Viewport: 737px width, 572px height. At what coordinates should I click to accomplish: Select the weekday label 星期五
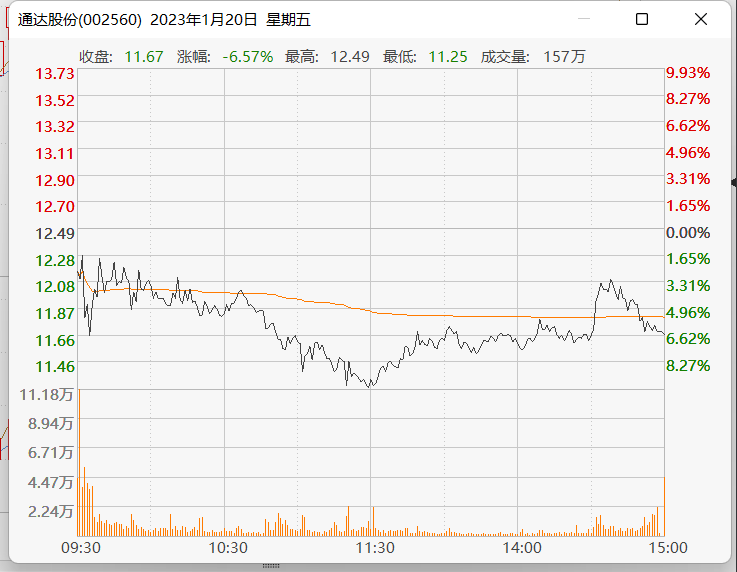[x=288, y=20]
